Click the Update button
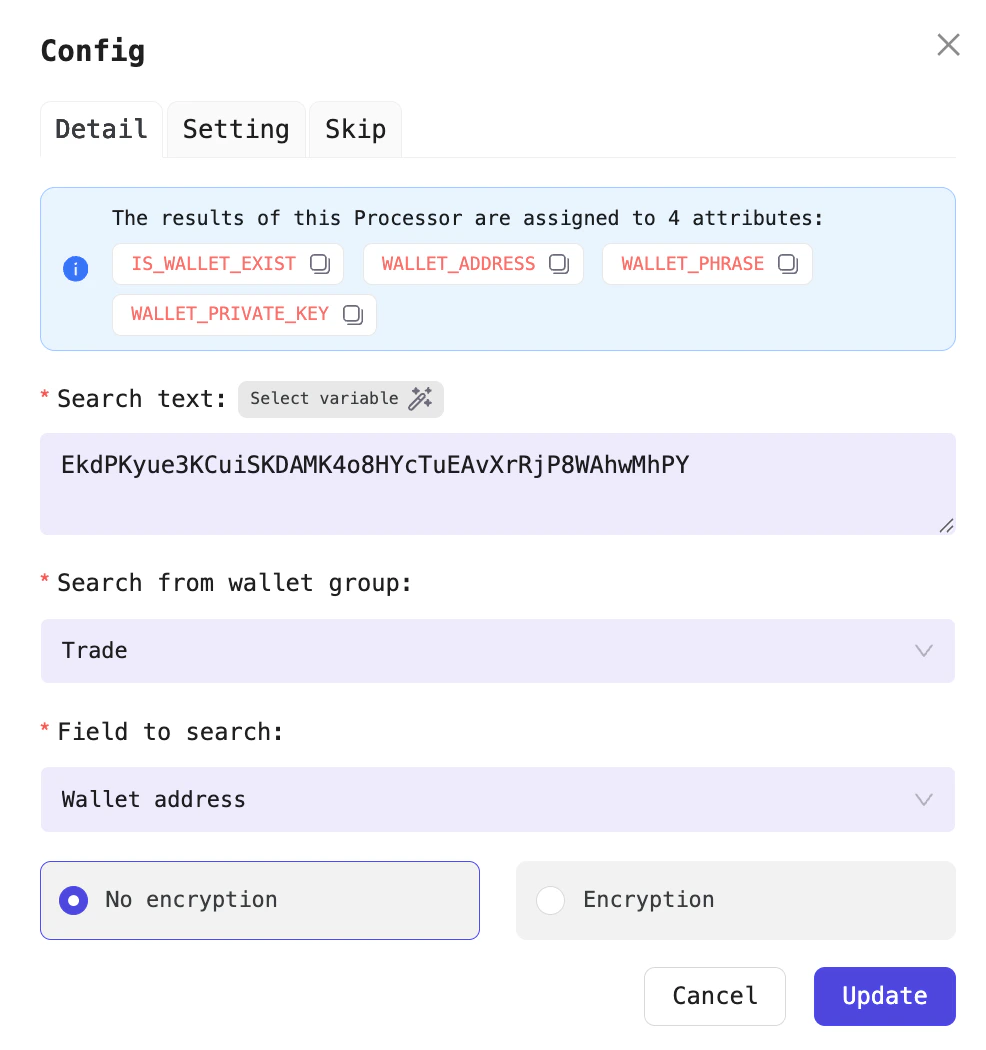 884,996
